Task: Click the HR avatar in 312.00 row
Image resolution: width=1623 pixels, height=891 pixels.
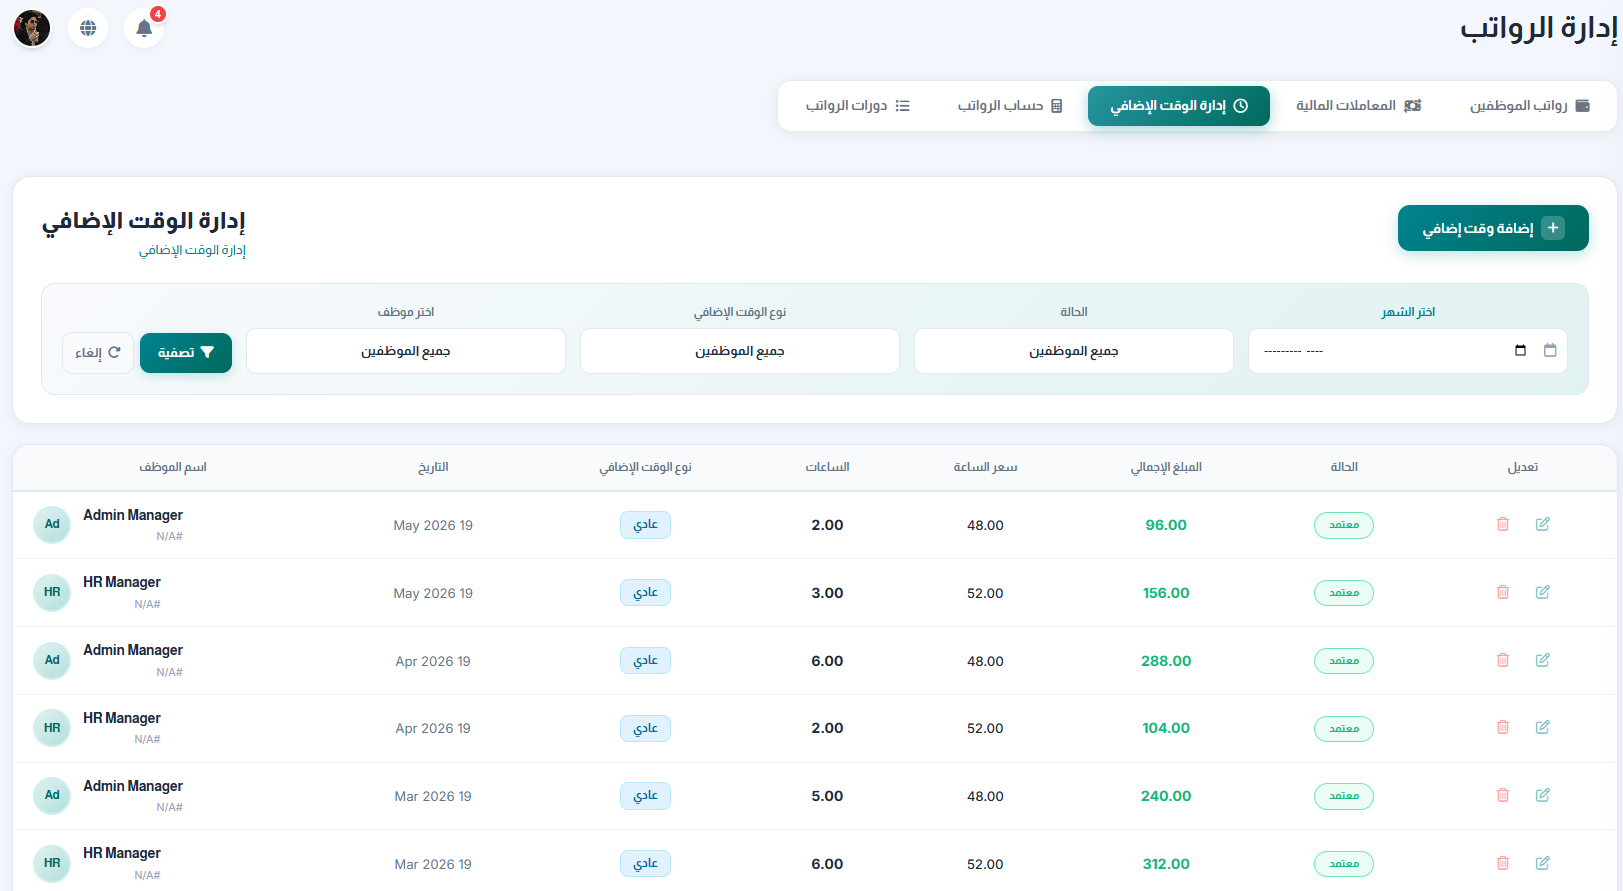Action: pyautogui.click(x=52, y=863)
